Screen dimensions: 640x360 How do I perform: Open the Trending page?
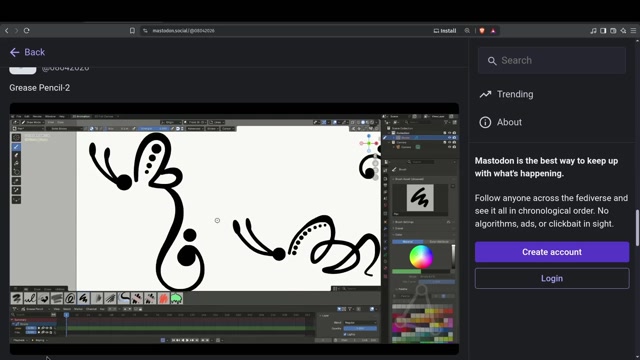[x=506, y=94]
